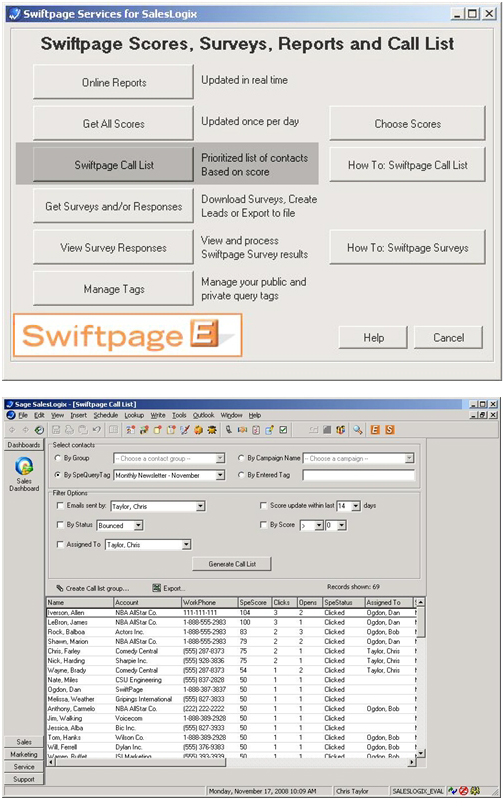Click the magnifying glass lookup toolbar icon
This screenshot has width=503, height=806.
pos(358,429)
